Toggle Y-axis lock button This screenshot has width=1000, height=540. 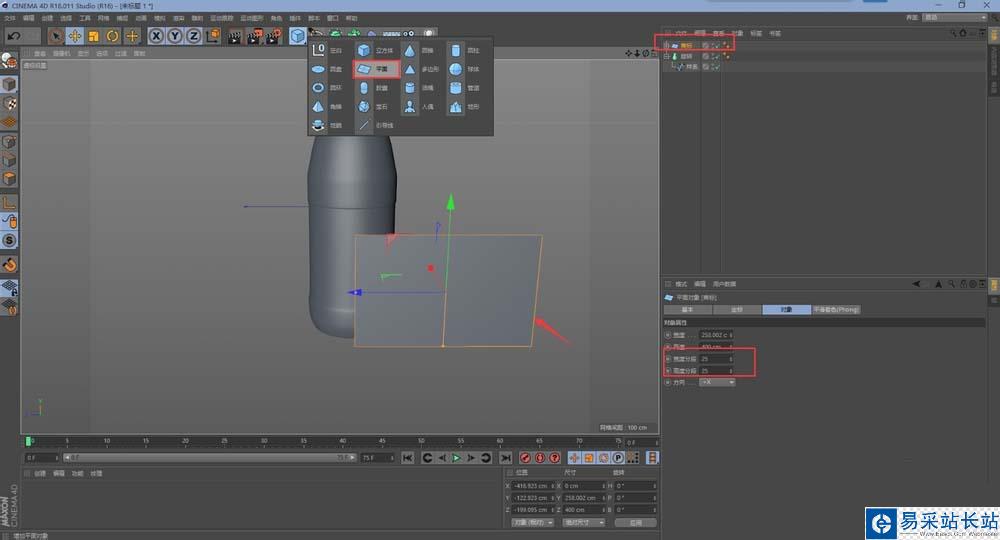(x=175, y=36)
